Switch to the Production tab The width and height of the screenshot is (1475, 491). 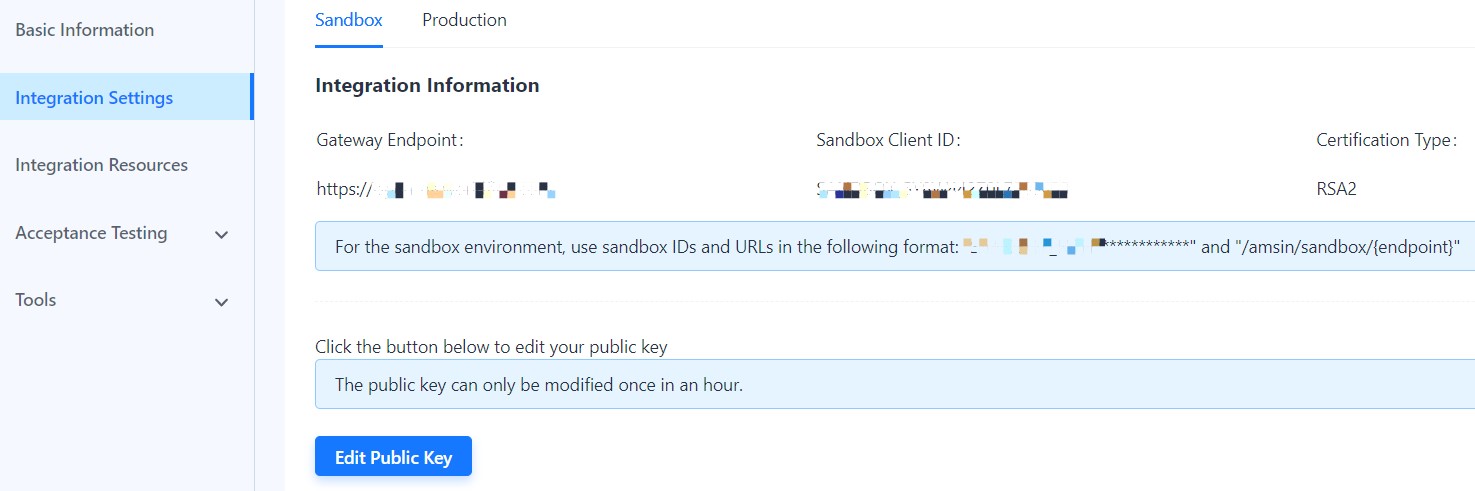(464, 20)
